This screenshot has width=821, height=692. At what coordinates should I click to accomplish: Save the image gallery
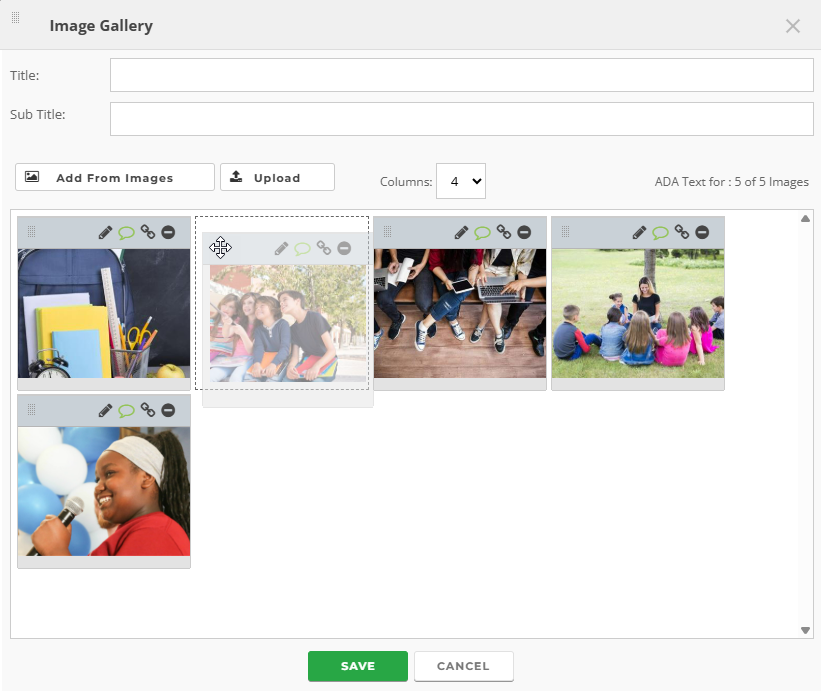(x=358, y=666)
